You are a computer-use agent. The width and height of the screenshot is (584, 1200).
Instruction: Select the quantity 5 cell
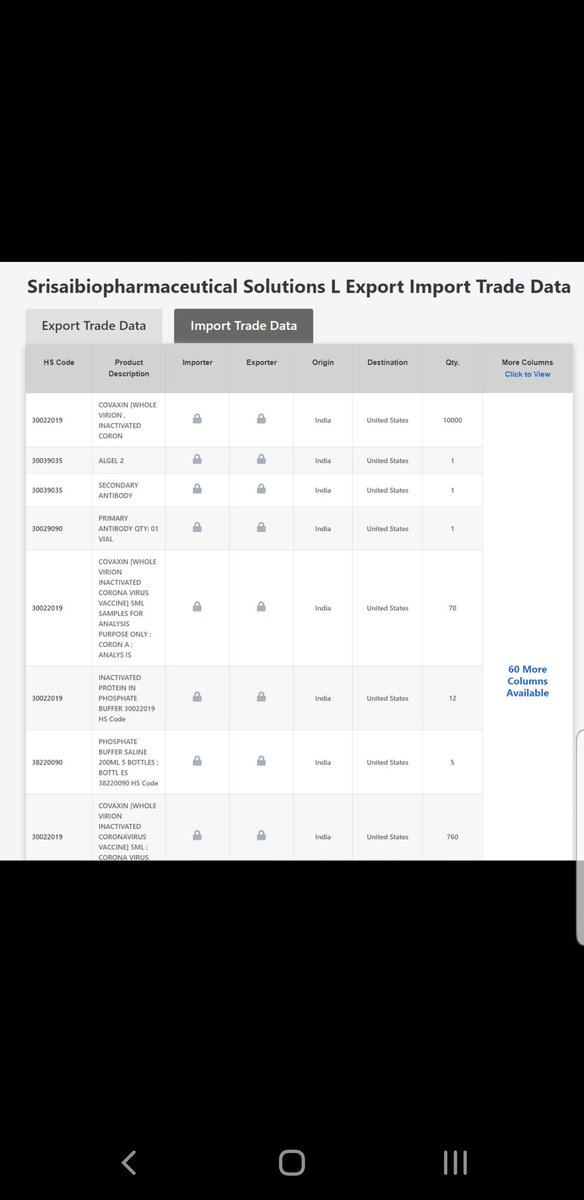pyautogui.click(x=452, y=762)
